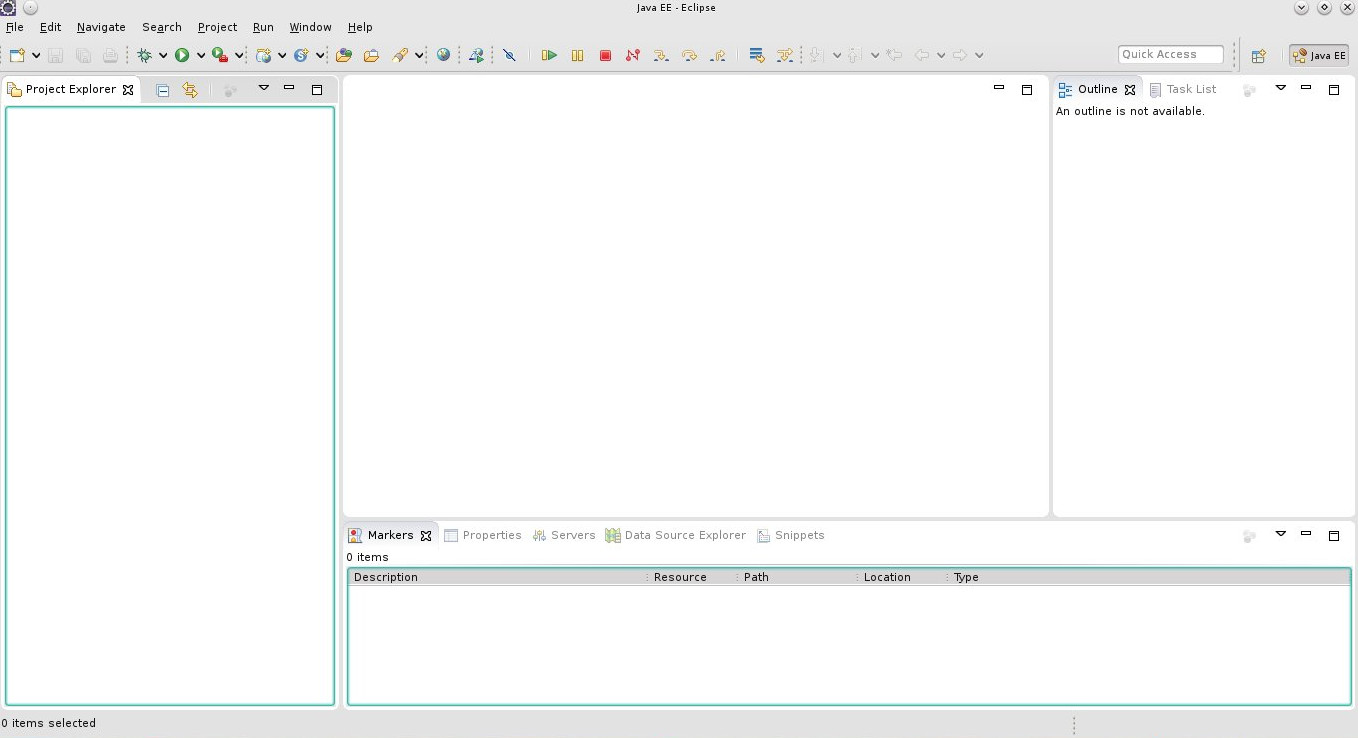1358x738 pixels.
Task: Open the Window menu
Action: (x=310, y=27)
